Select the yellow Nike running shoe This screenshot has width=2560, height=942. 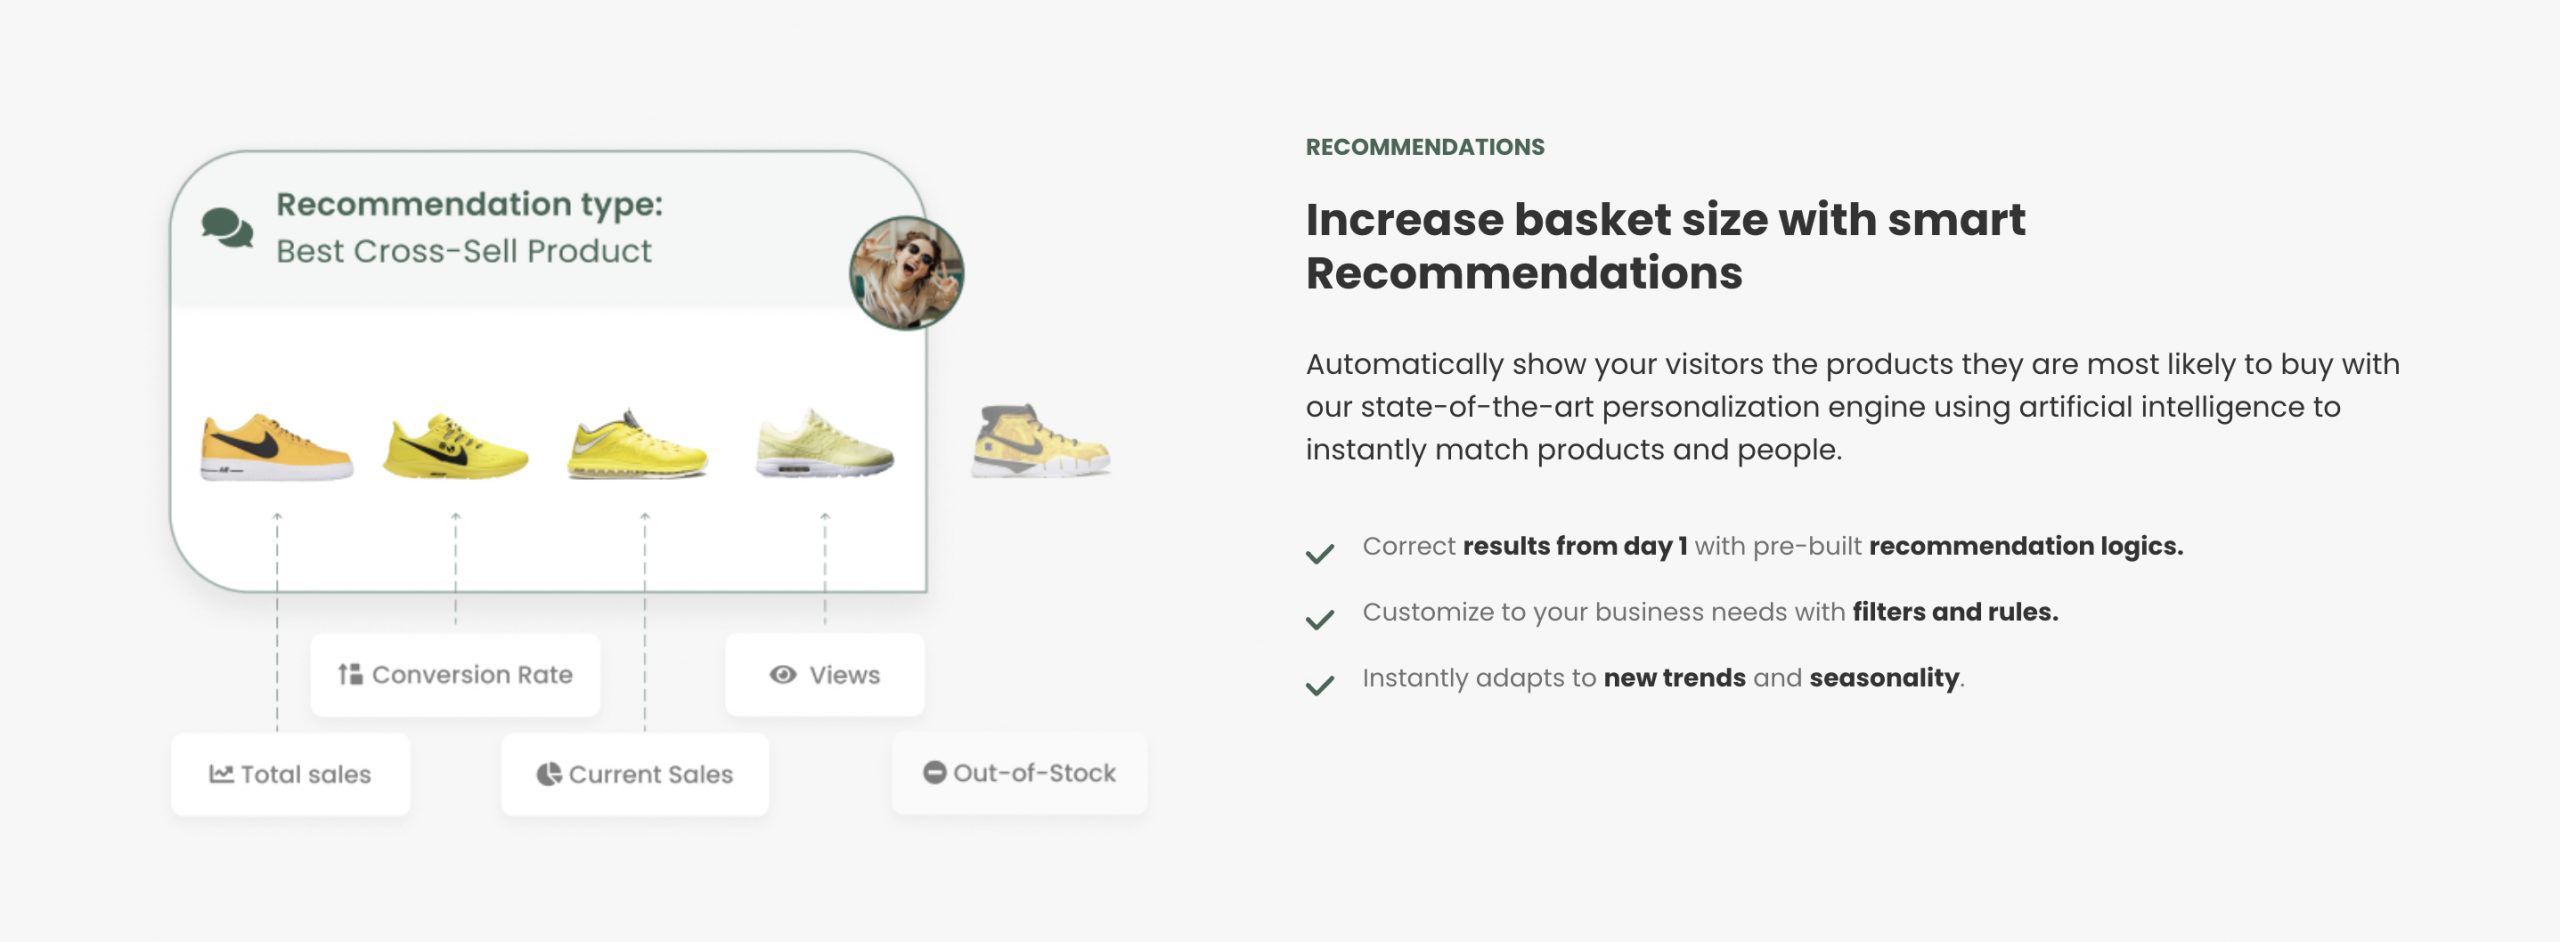(x=455, y=447)
